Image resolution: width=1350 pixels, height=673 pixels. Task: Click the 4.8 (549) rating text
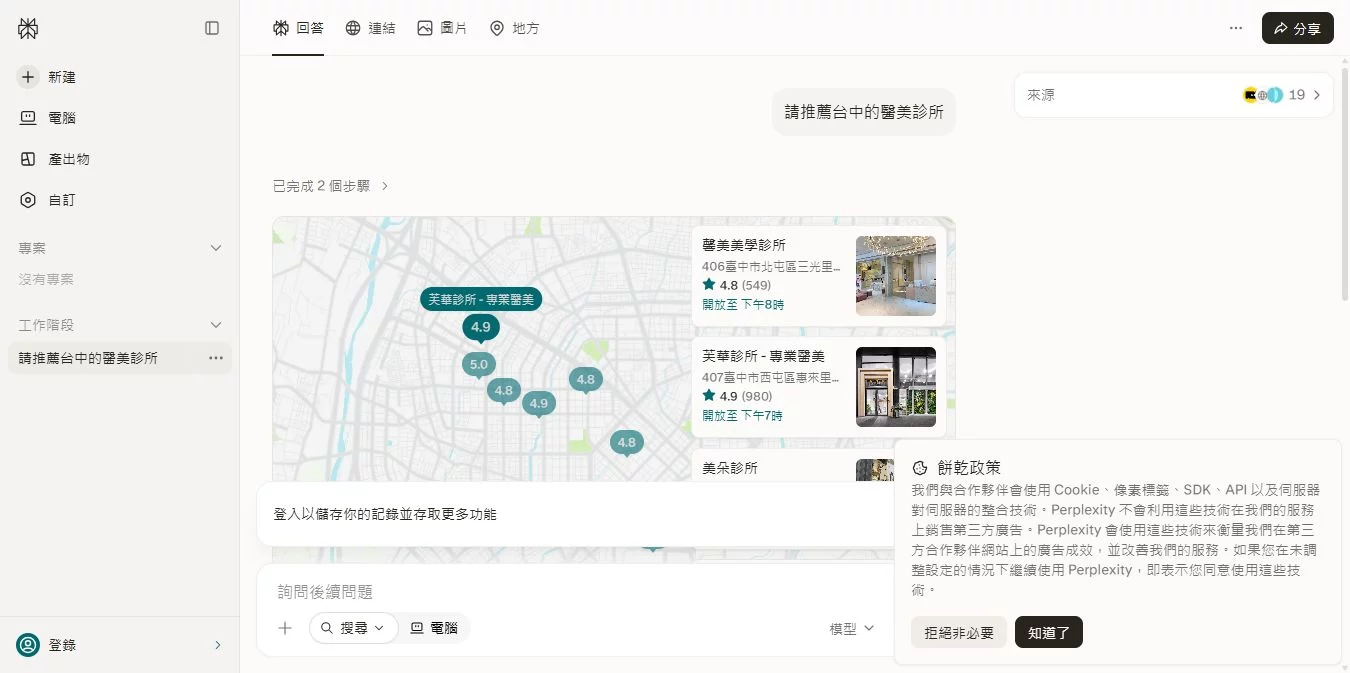point(737,285)
